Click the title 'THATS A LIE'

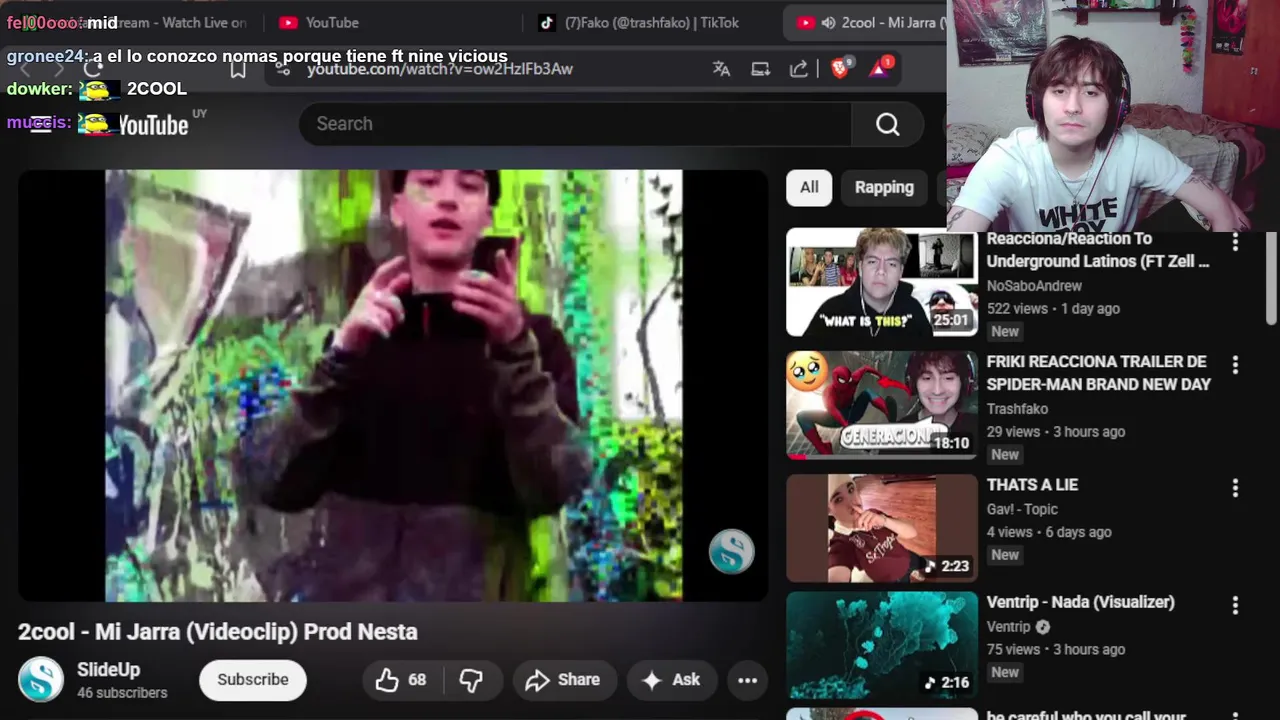[1032, 485]
